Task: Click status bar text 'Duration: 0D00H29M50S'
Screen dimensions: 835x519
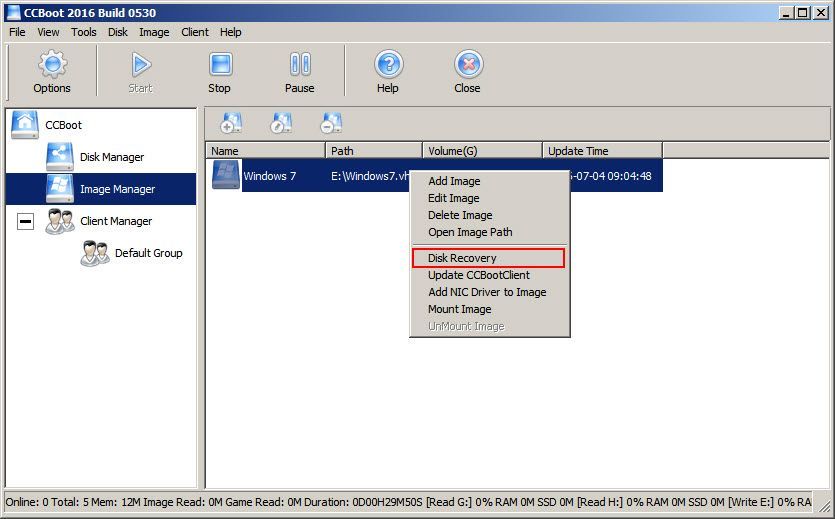Action: [x=363, y=502]
